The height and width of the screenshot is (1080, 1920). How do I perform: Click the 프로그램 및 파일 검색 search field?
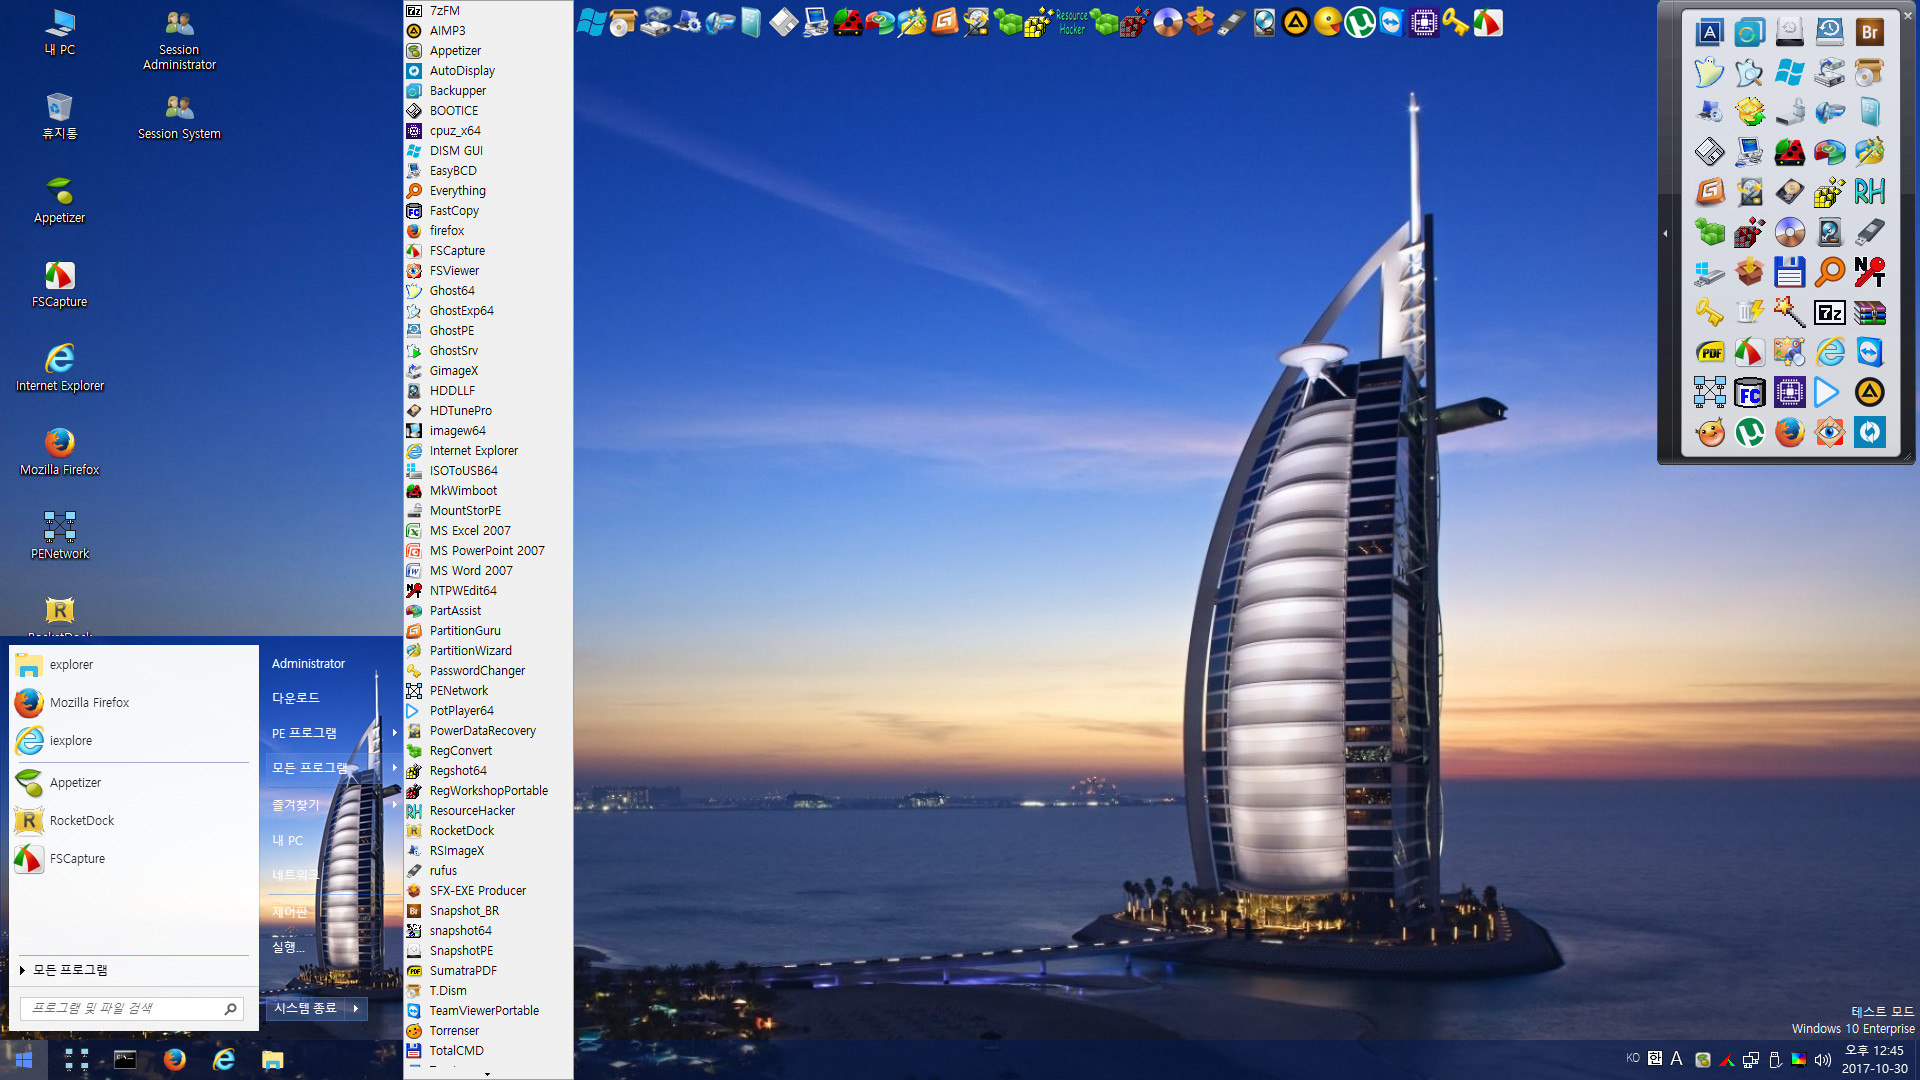131,1009
